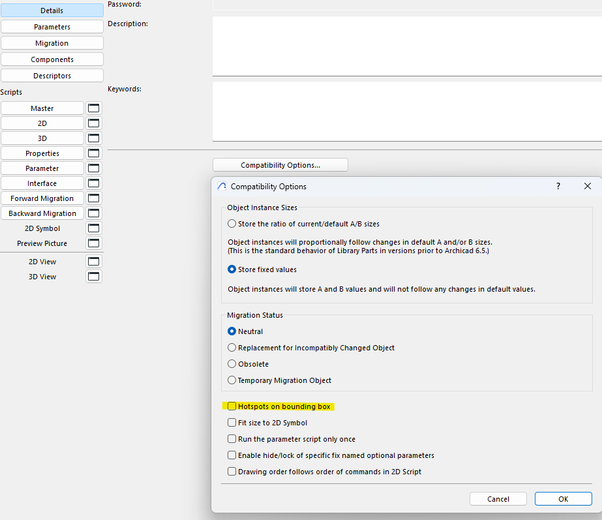Open the Components tab
602x520 pixels.
tap(52, 60)
